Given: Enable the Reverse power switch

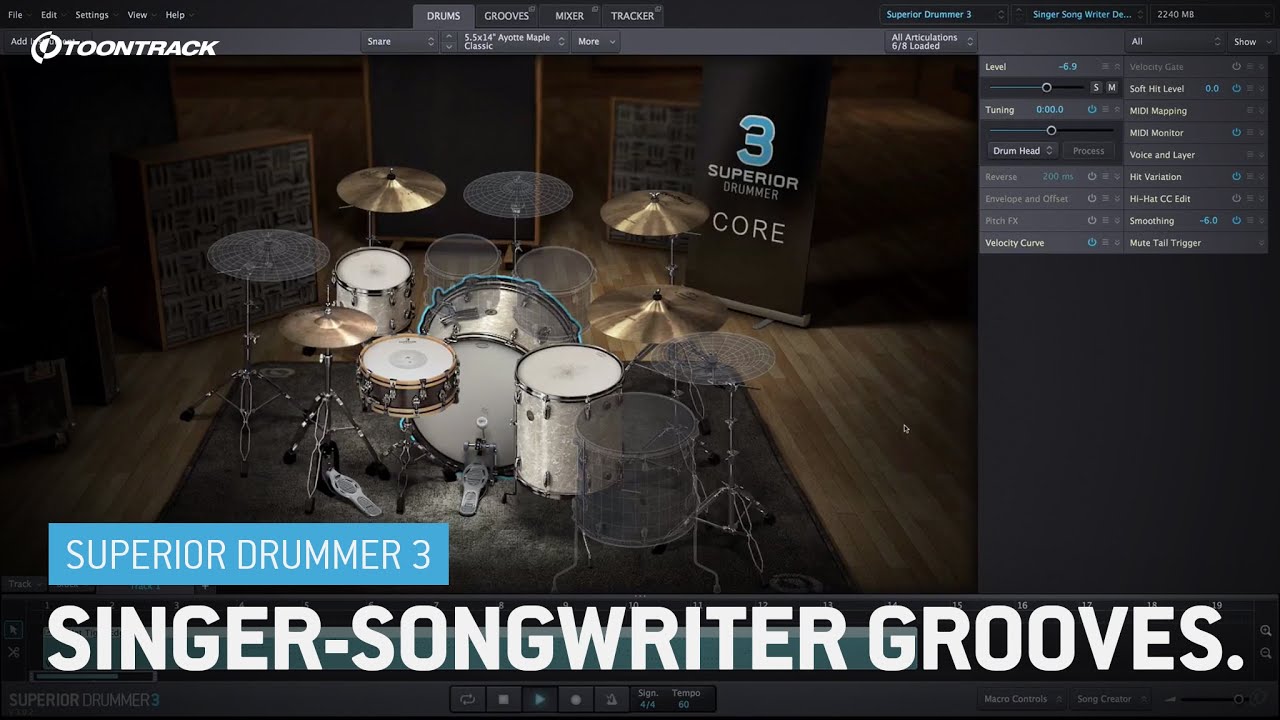Looking at the screenshot, I should point(1092,177).
